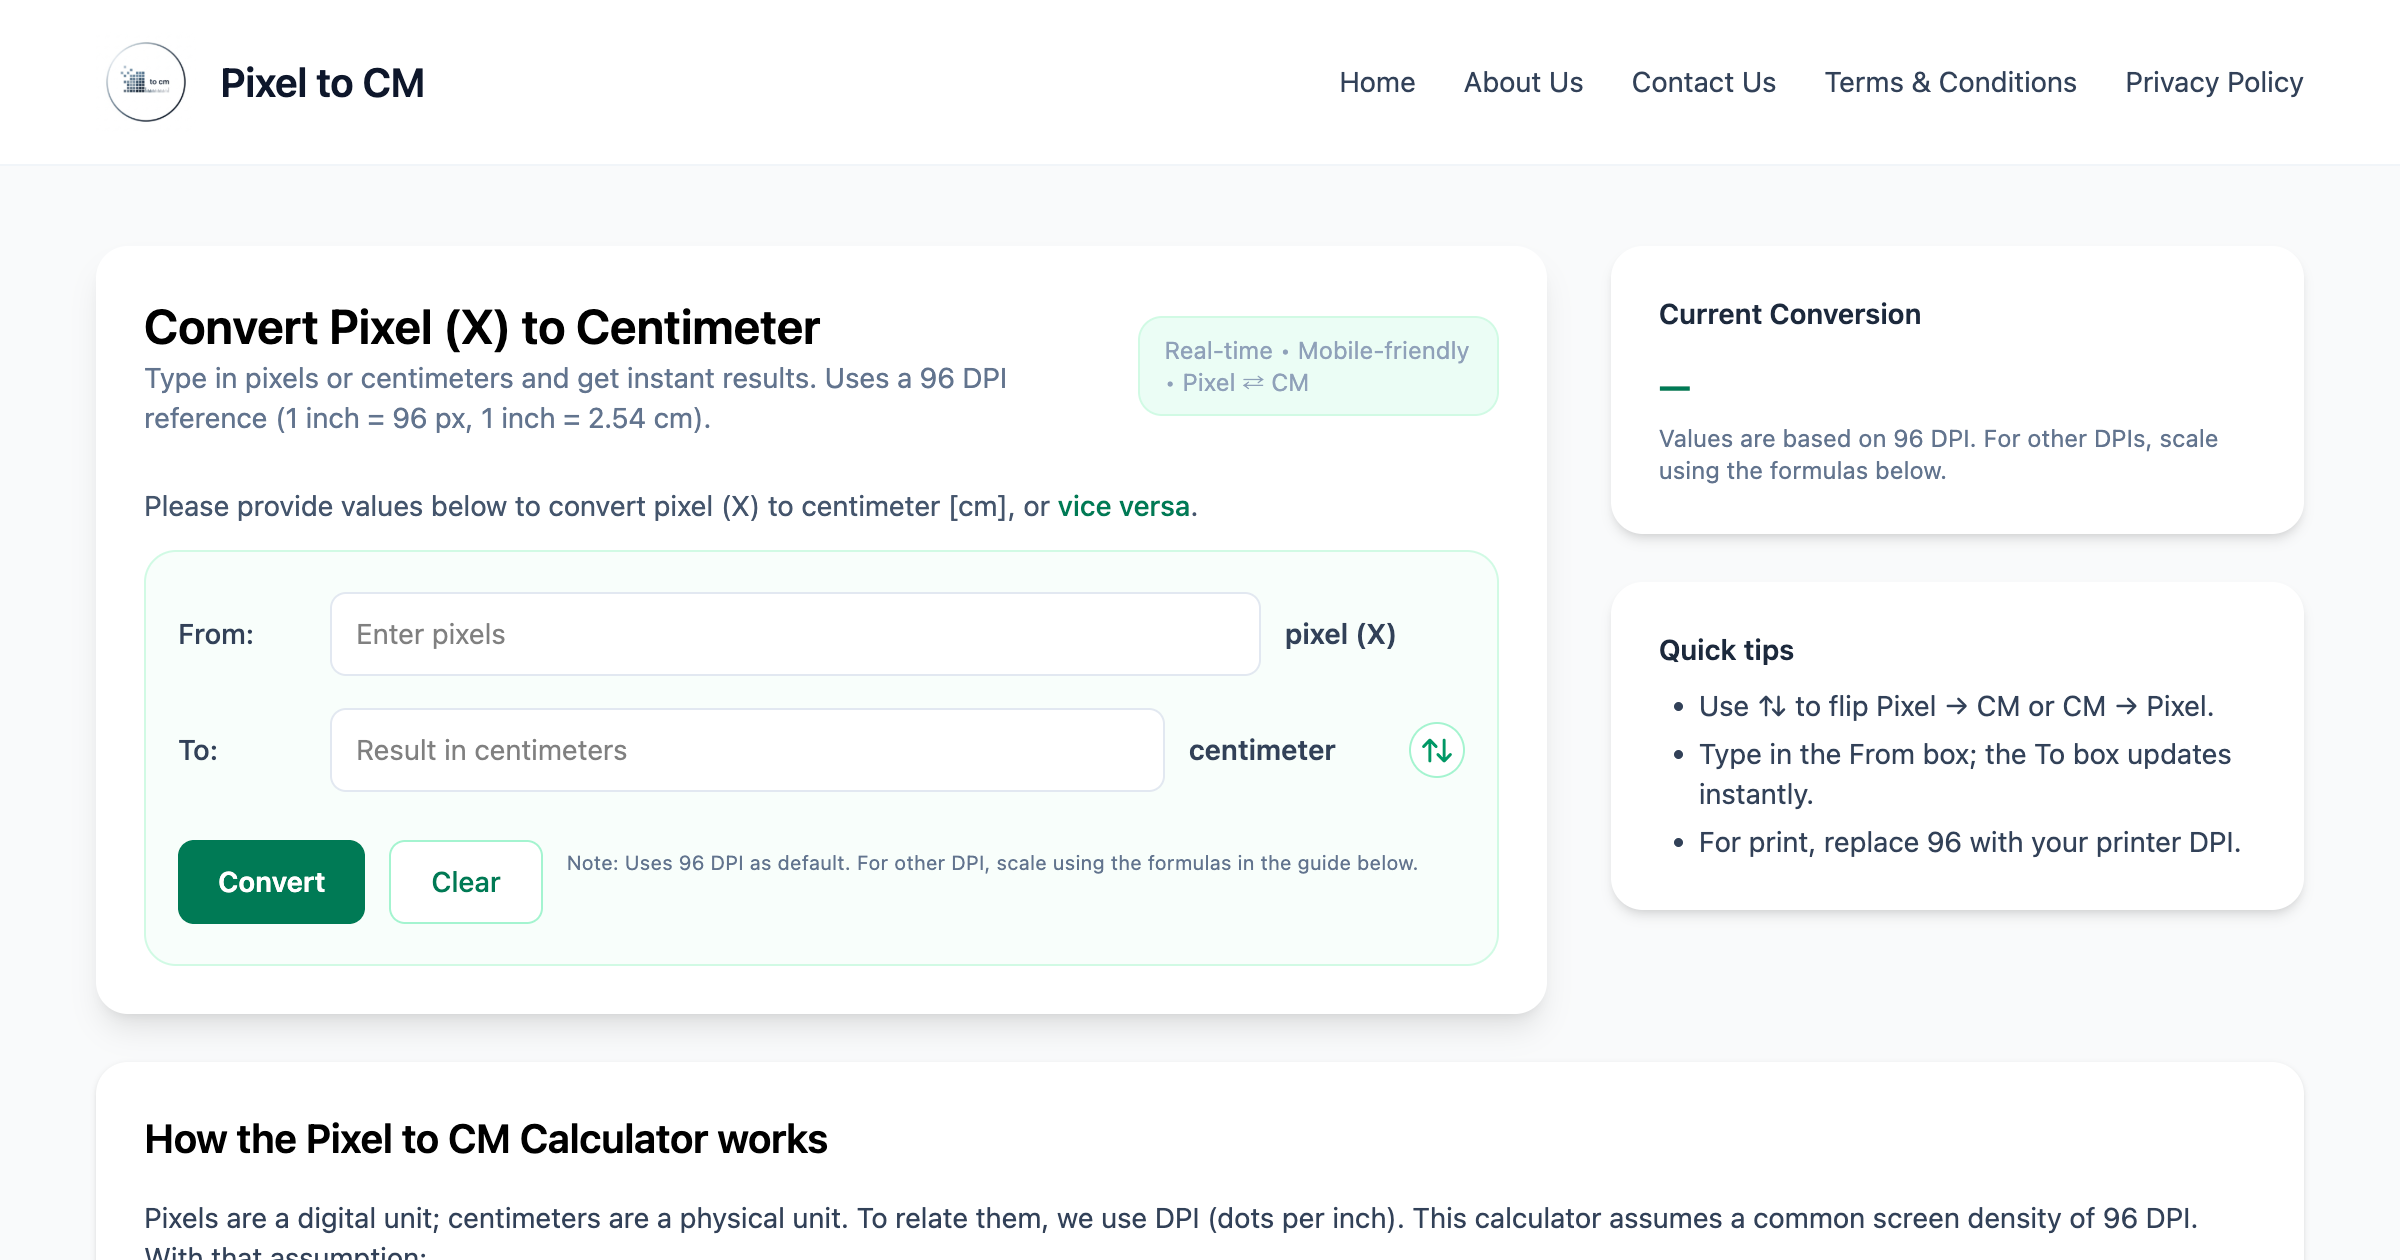Open the Contact Us link
2400x1260 pixels.
1703,82
